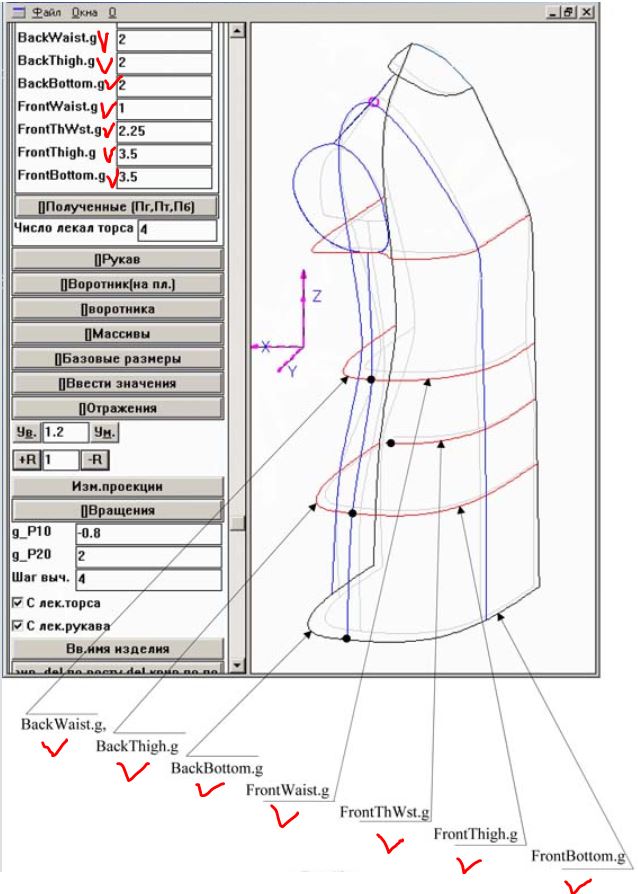Minimize the child window

click(x=552, y=11)
